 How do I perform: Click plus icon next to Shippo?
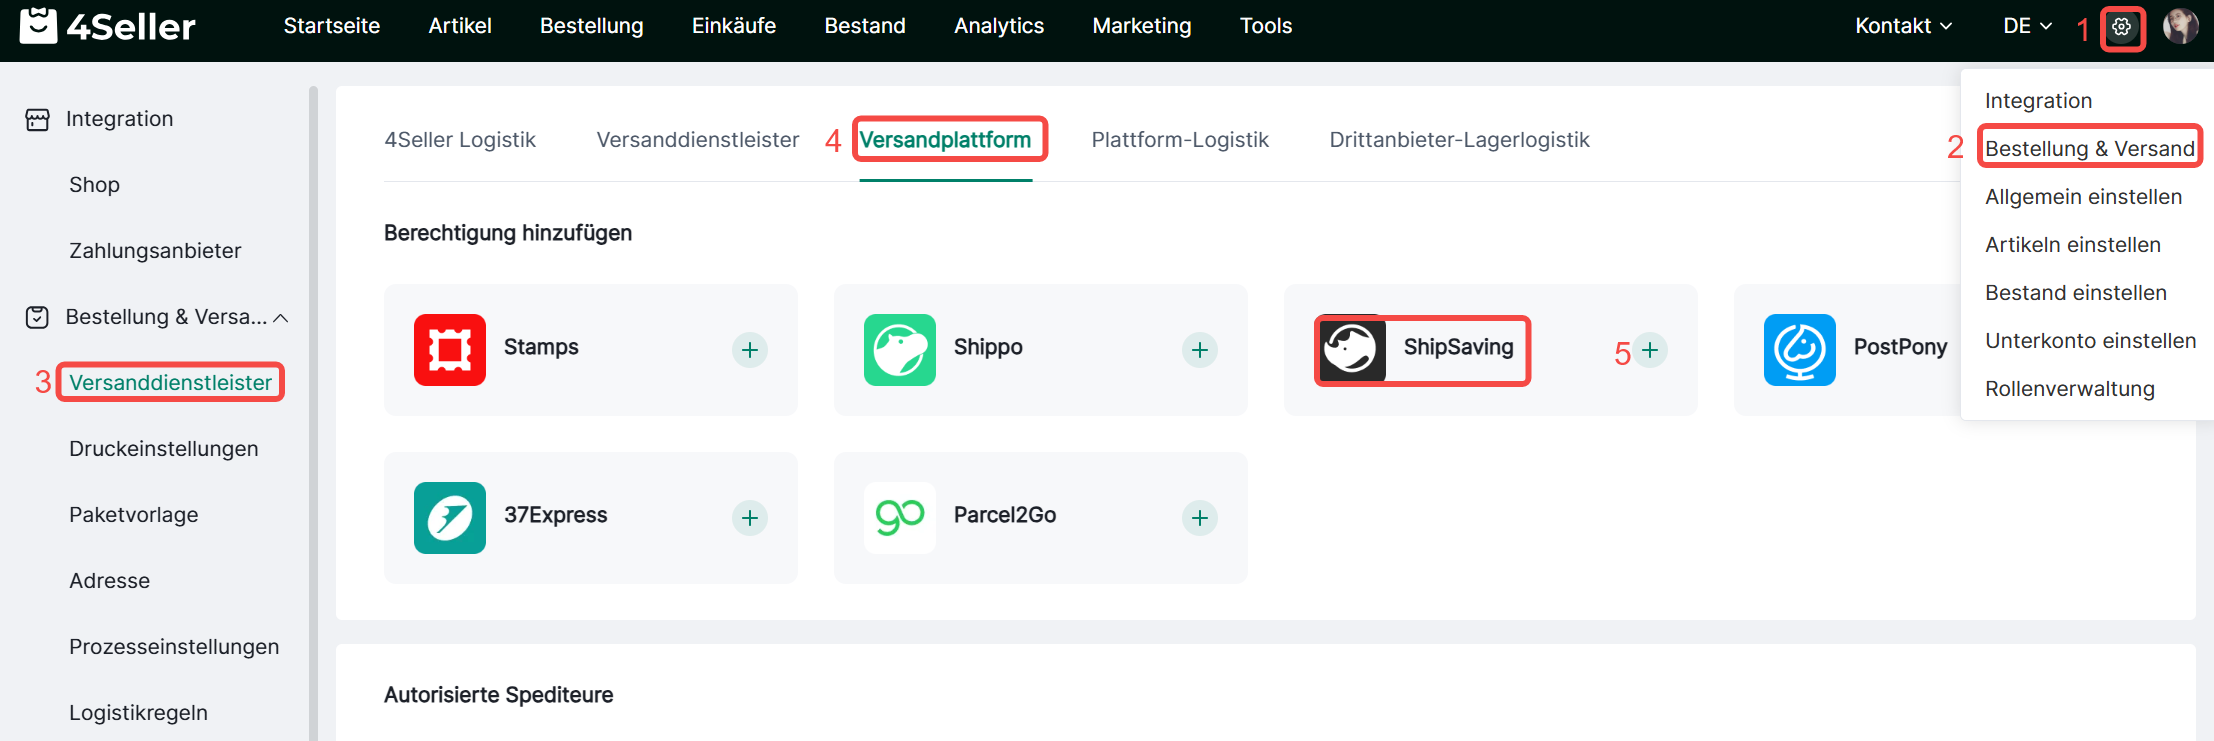tap(1200, 350)
